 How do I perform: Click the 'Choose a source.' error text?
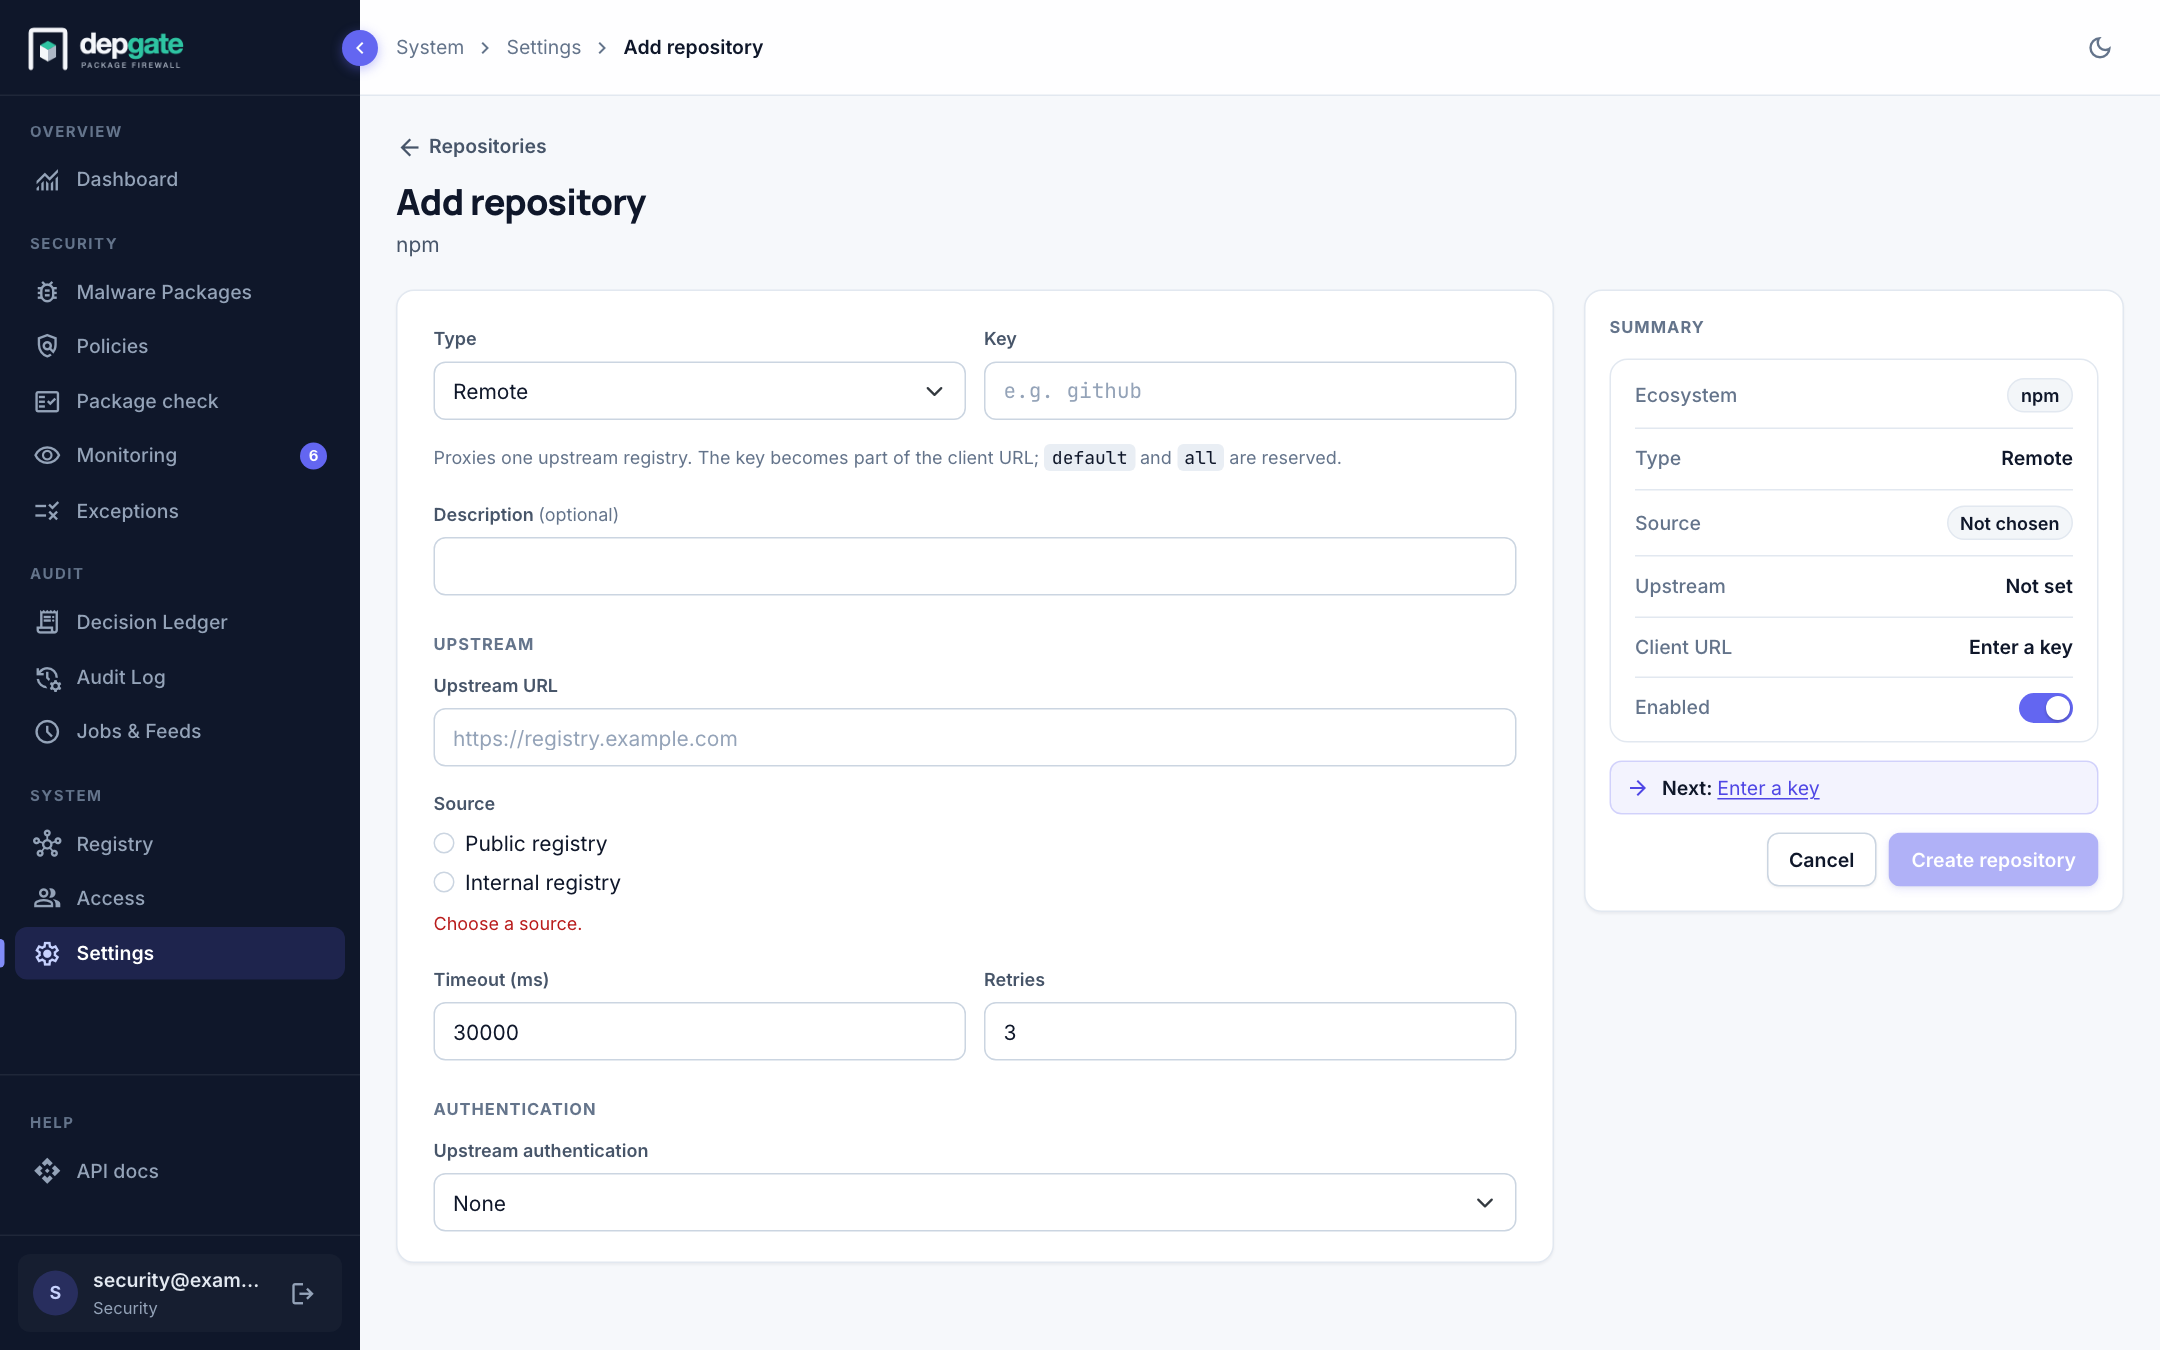(x=507, y=924)
